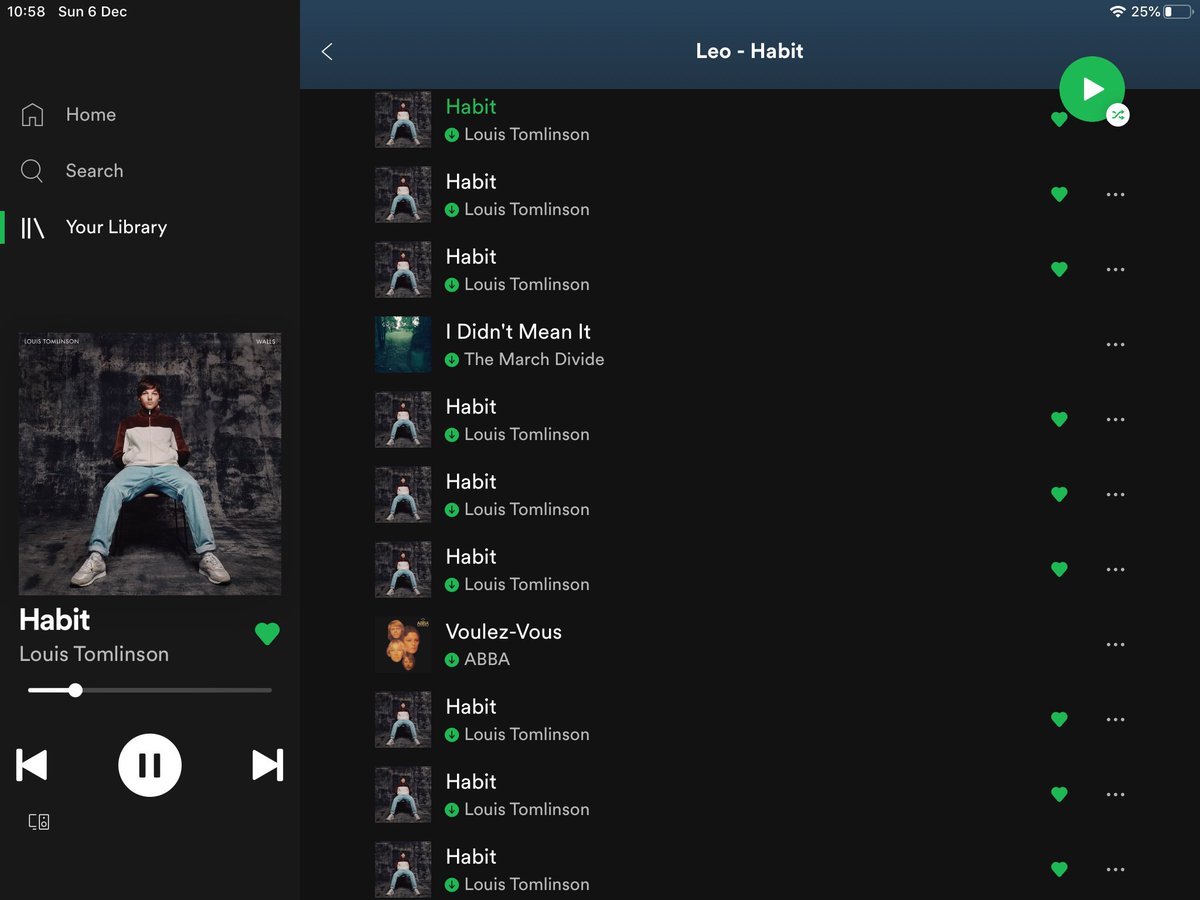
Task: Unlike the Habit track directly below Voulez-Vous
Action: pyautogui.click(x=1059, y=720)
